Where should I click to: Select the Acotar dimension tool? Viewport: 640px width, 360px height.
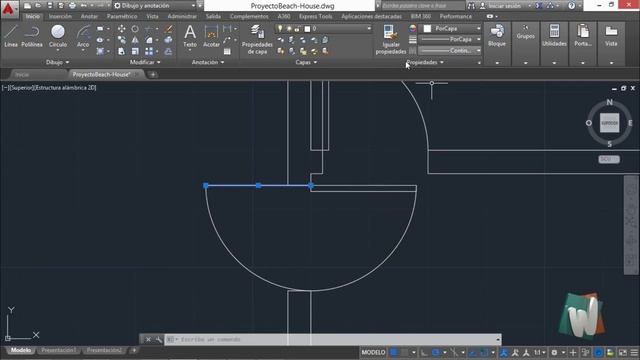[x=211, y=36]
